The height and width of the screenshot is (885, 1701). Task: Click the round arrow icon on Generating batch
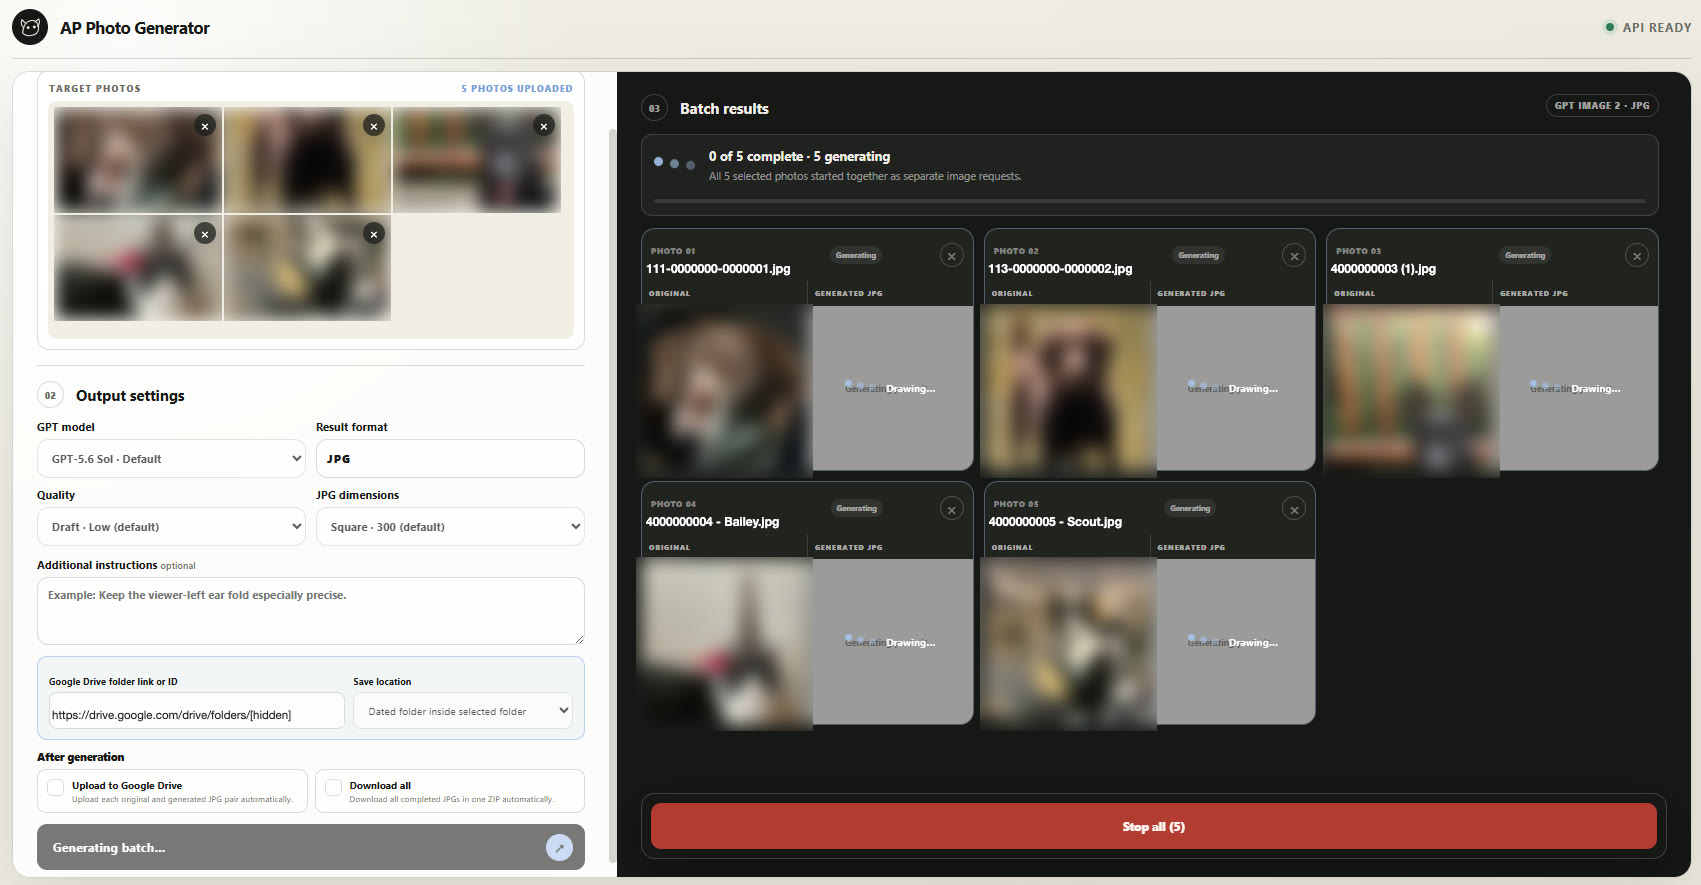click(x=559, y=848)
